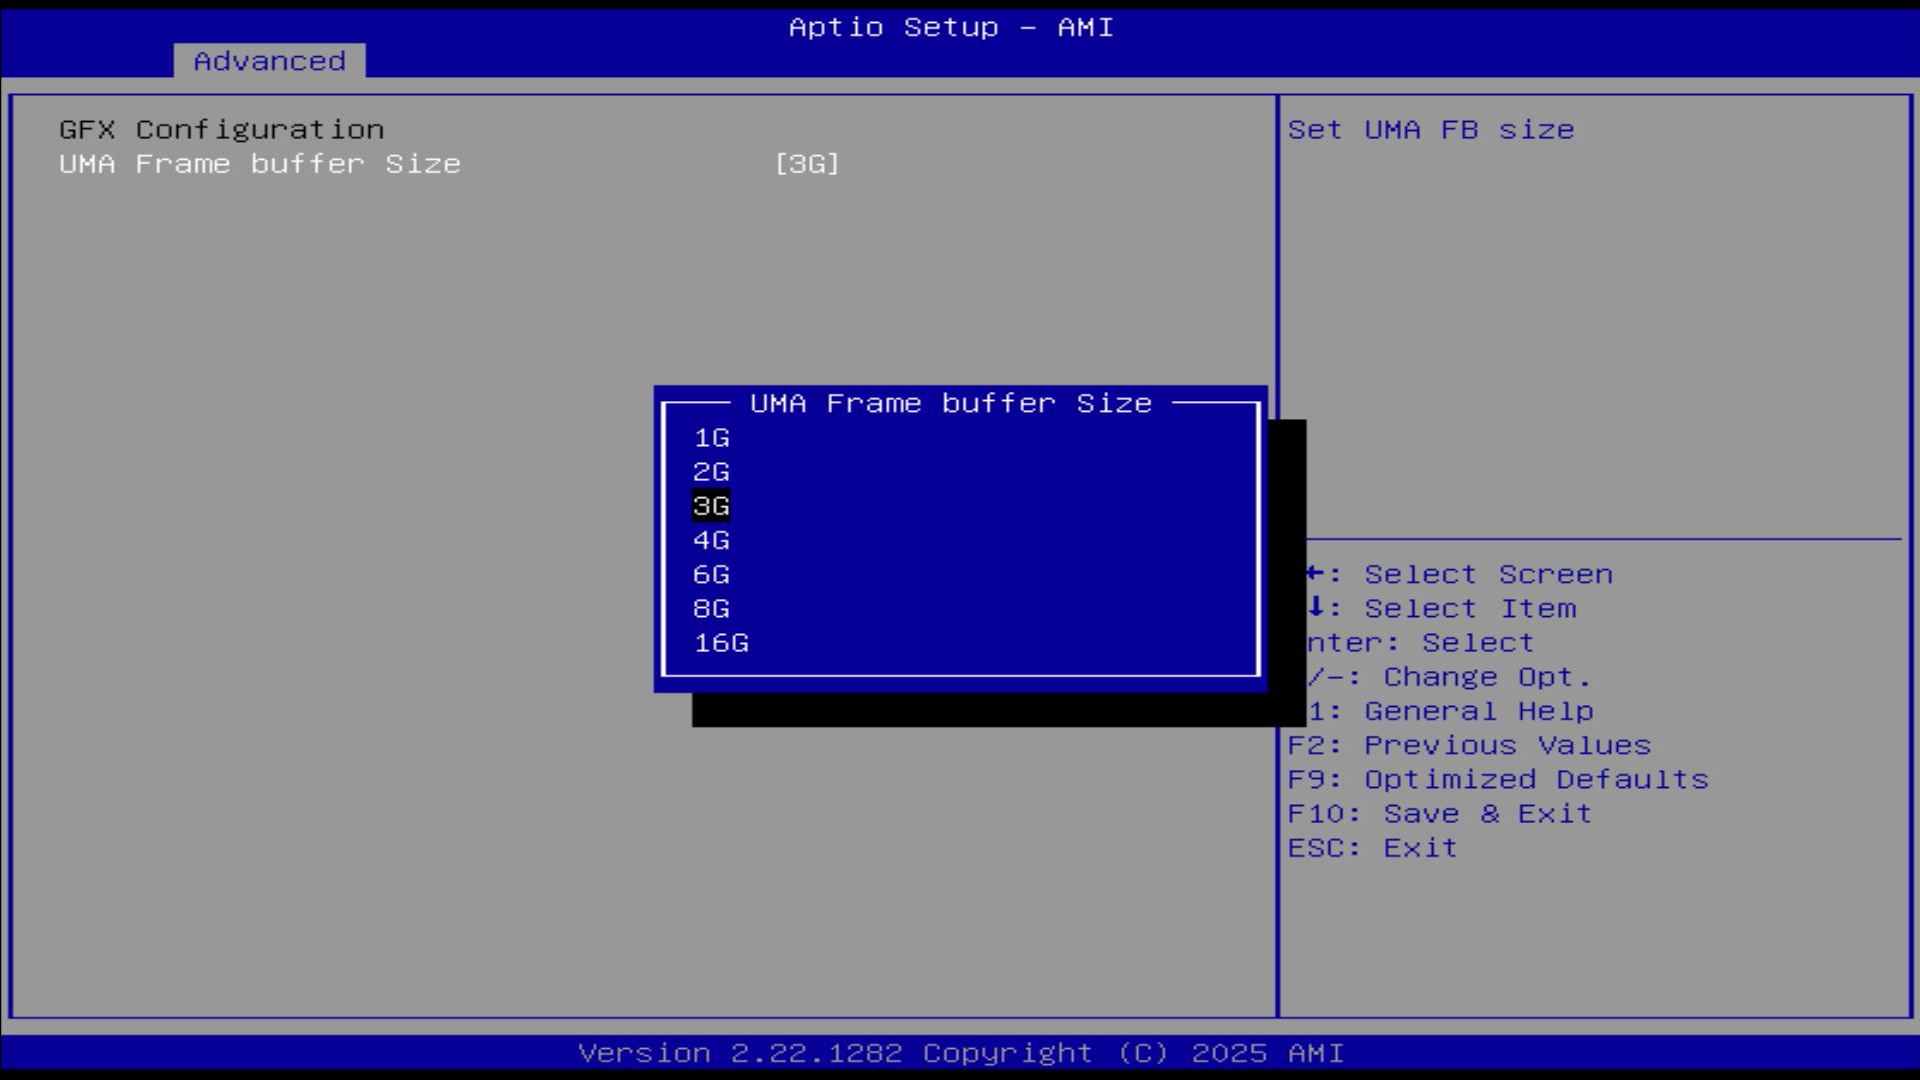Open the Advanced tab
Image resolution: width=1920 pixels, height=1080 pixels.
(x=269, y=61)
